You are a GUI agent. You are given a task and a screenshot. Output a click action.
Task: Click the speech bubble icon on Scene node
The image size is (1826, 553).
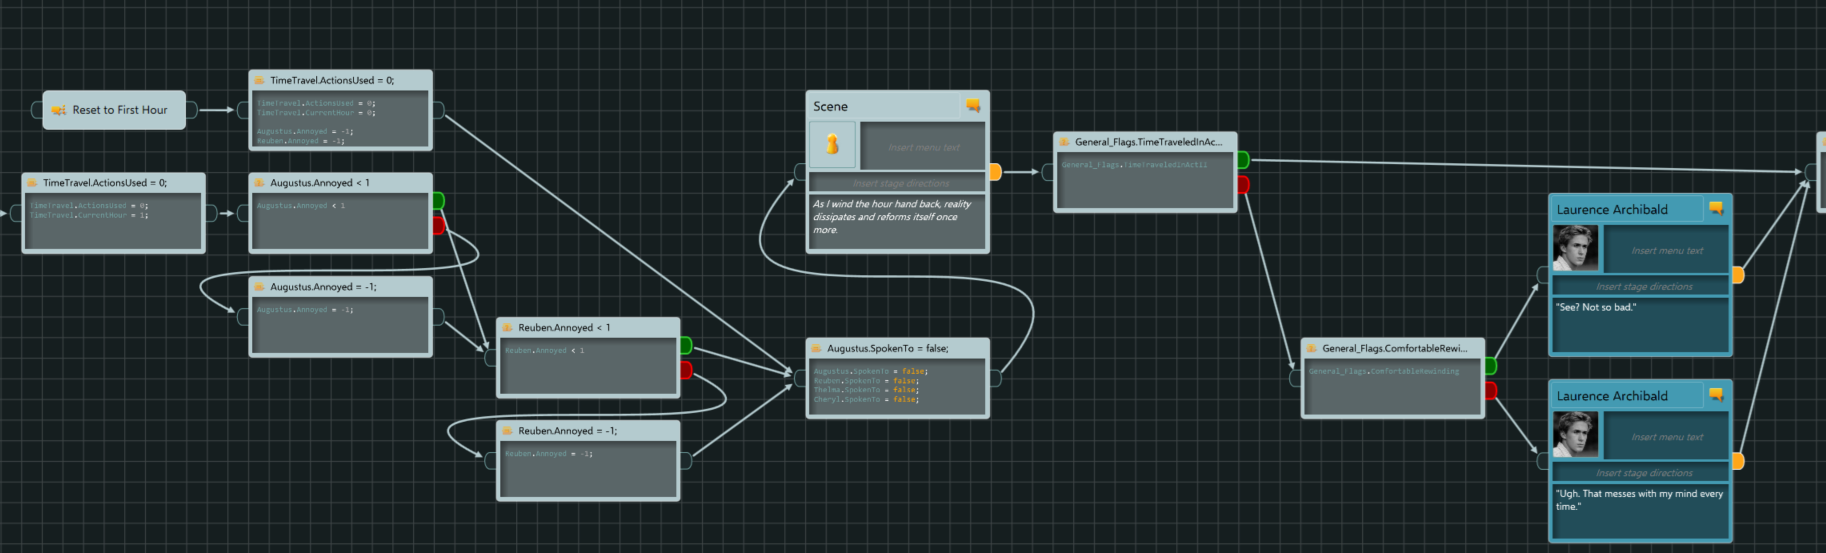(x=972, y=106)
